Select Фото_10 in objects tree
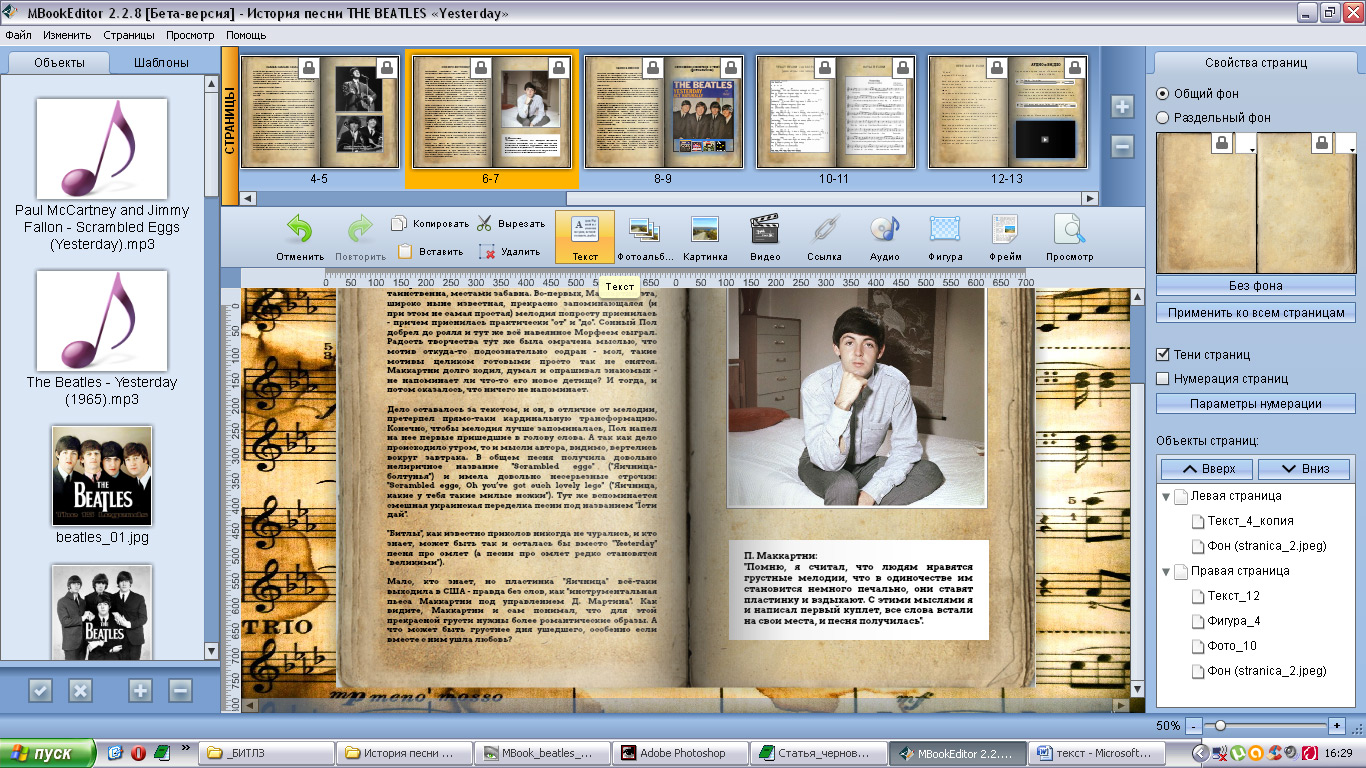The image size is (1366, 768). pos(1231,646)
